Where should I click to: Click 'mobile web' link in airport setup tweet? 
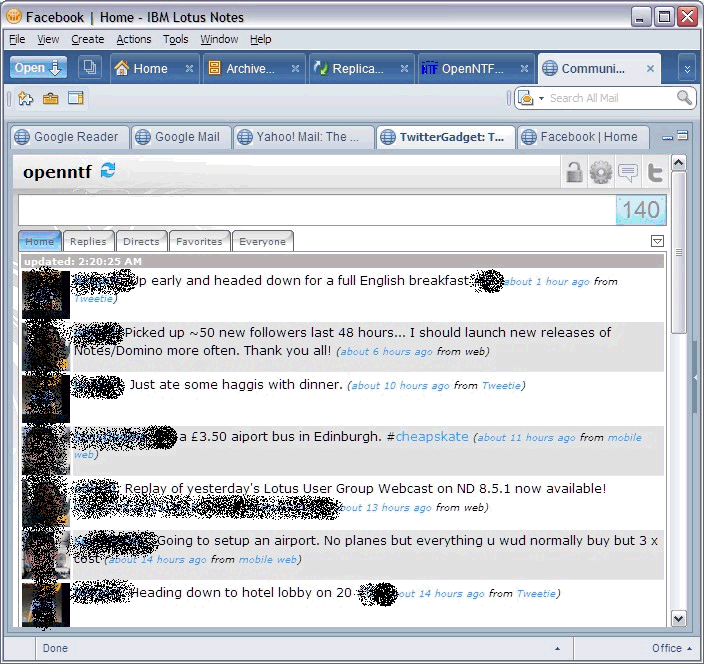point(268,560)
